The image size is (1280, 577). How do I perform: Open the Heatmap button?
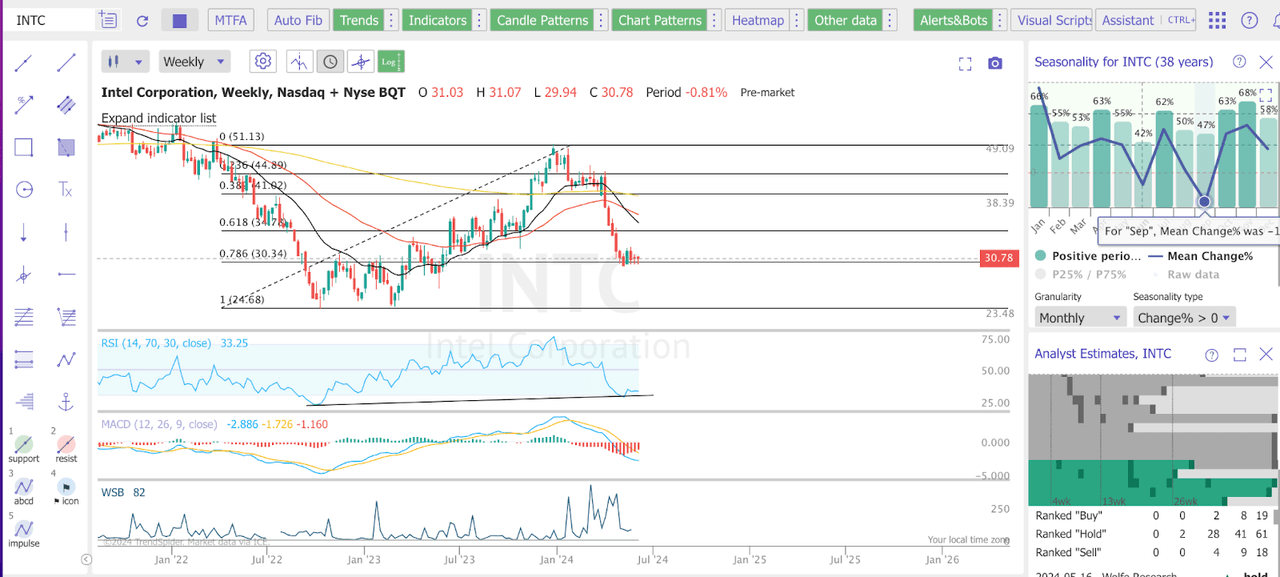[x=757, y=20]
